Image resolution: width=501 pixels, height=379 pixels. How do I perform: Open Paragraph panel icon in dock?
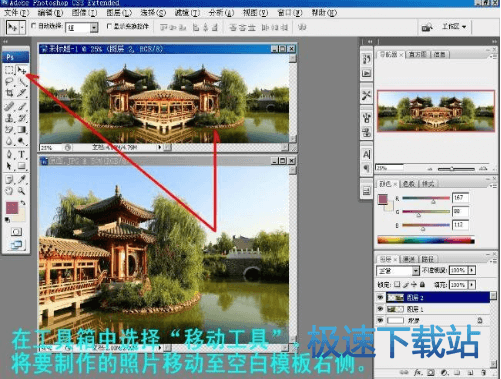click(x=366, y=168)
